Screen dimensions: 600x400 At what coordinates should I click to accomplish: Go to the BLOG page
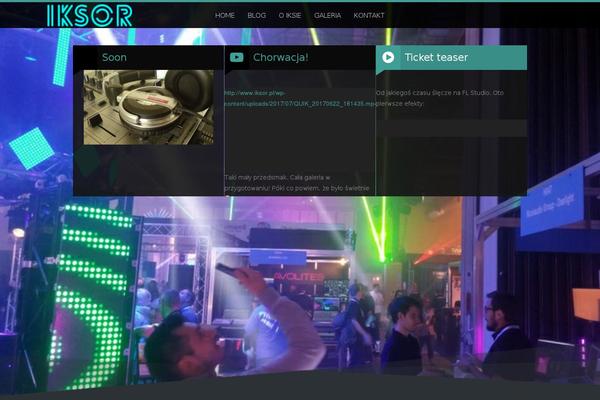point(256,15)
